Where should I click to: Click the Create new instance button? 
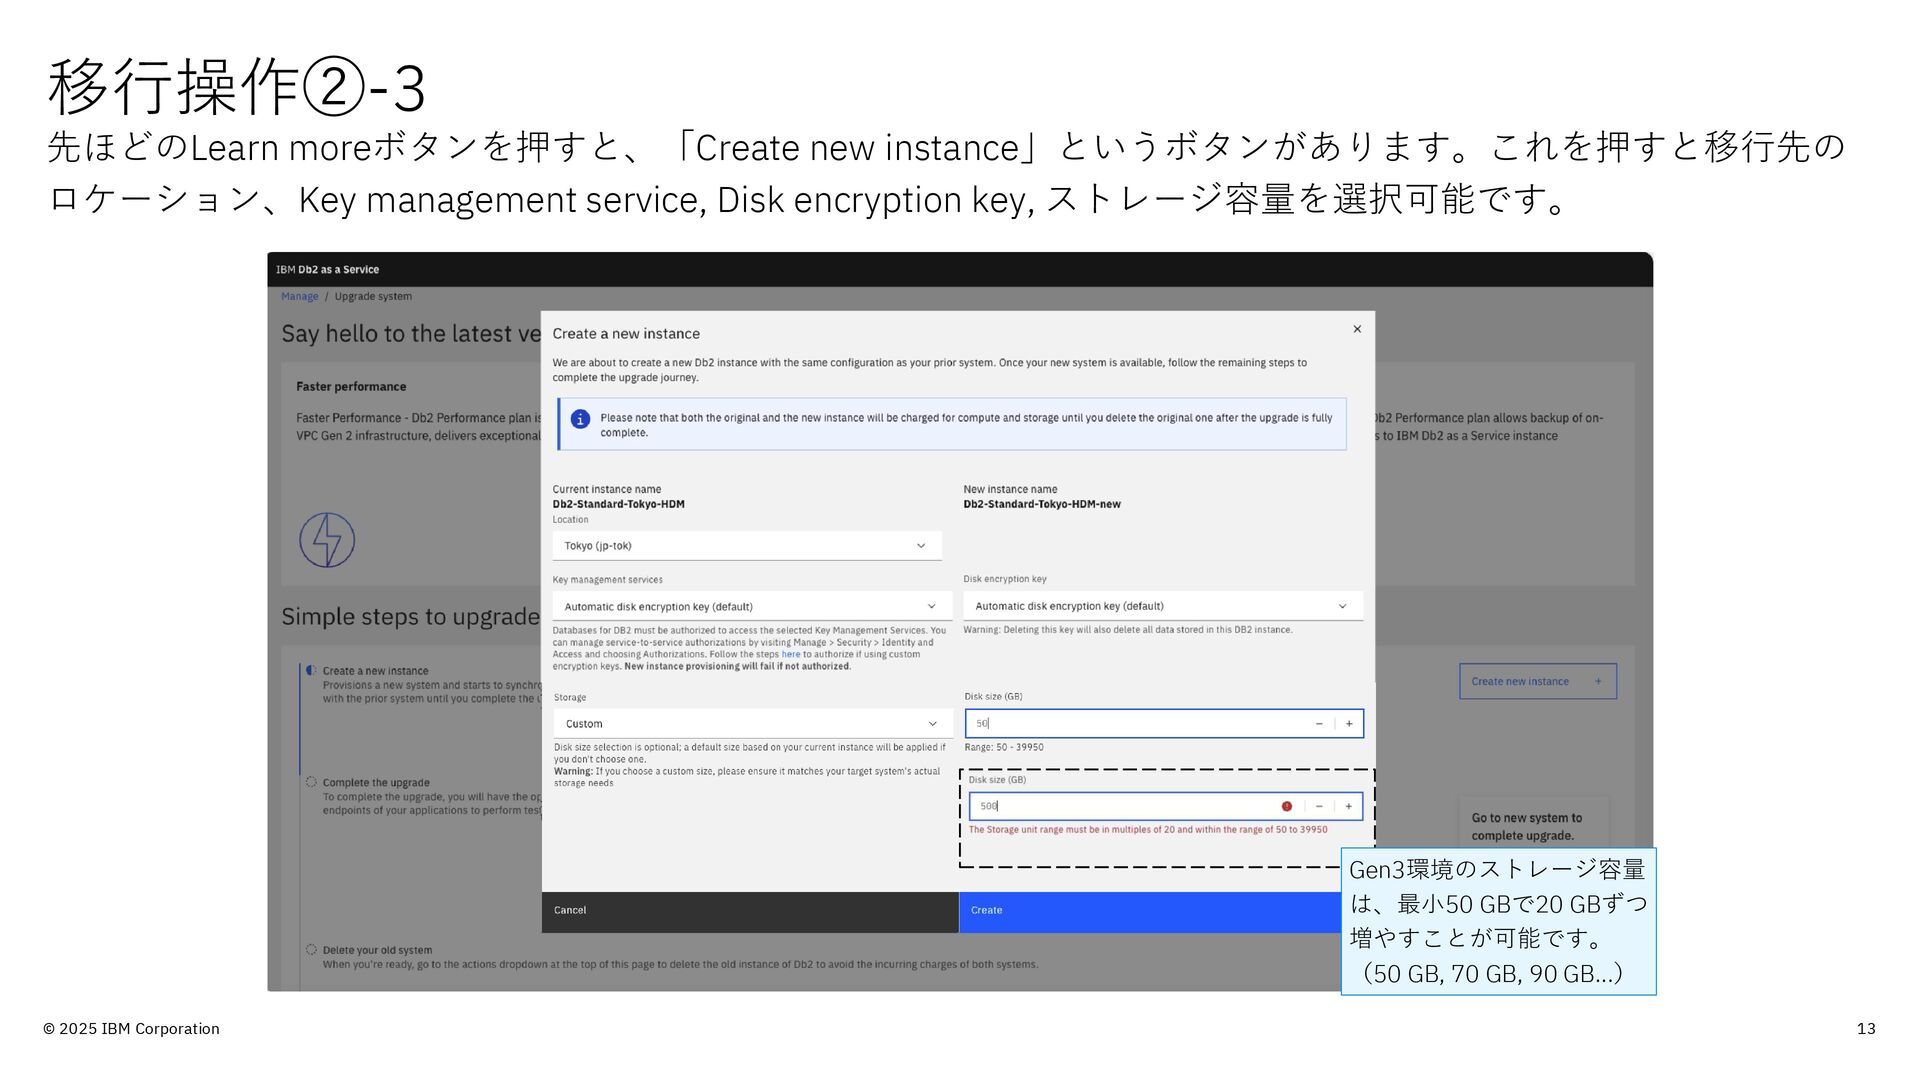coord(1537,681)
